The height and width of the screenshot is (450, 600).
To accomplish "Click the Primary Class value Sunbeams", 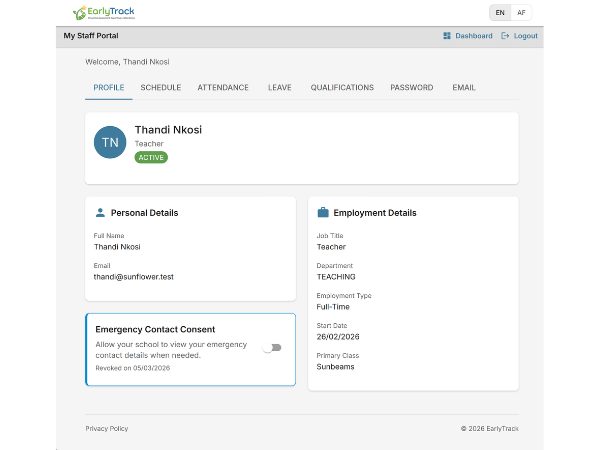I will (335, 367).
